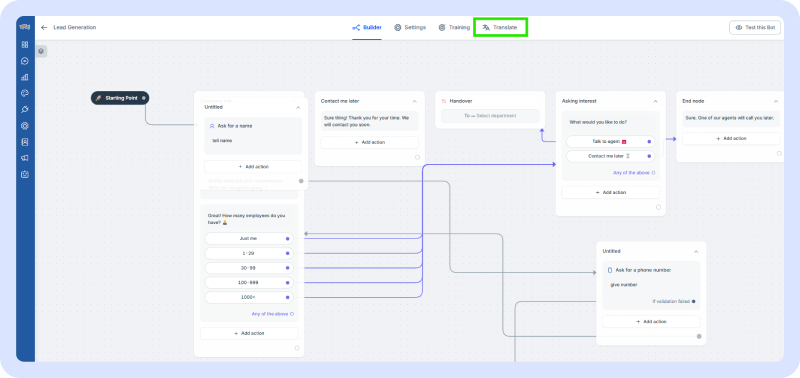Click the 1-29 connector dot
Viewport: 800px width, 378px height.
[288, 253]
